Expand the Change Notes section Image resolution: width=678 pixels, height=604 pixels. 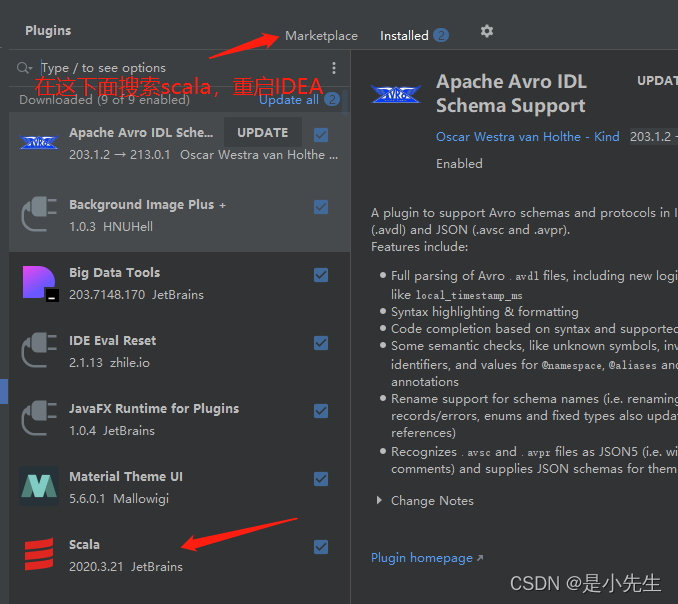click(x=379, y=500)
